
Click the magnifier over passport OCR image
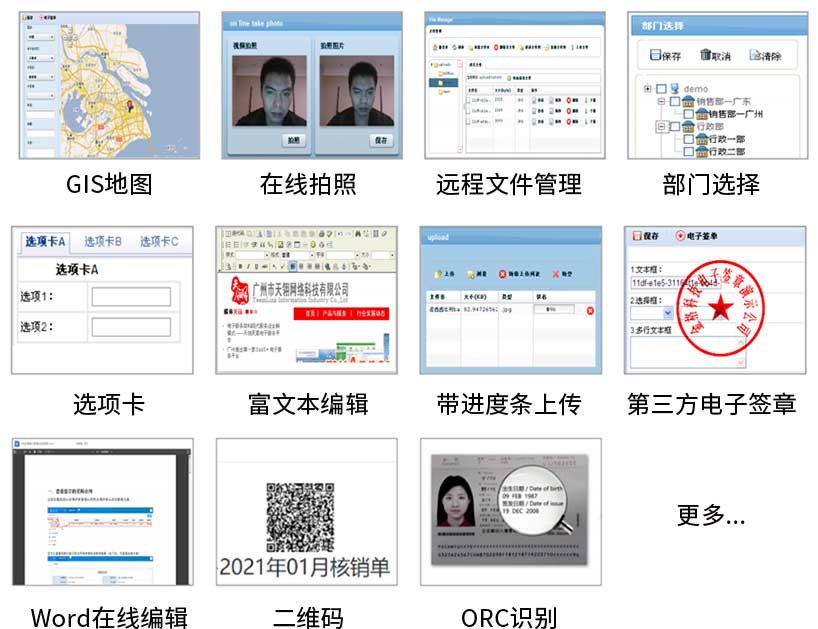click(x=535, y=502)
